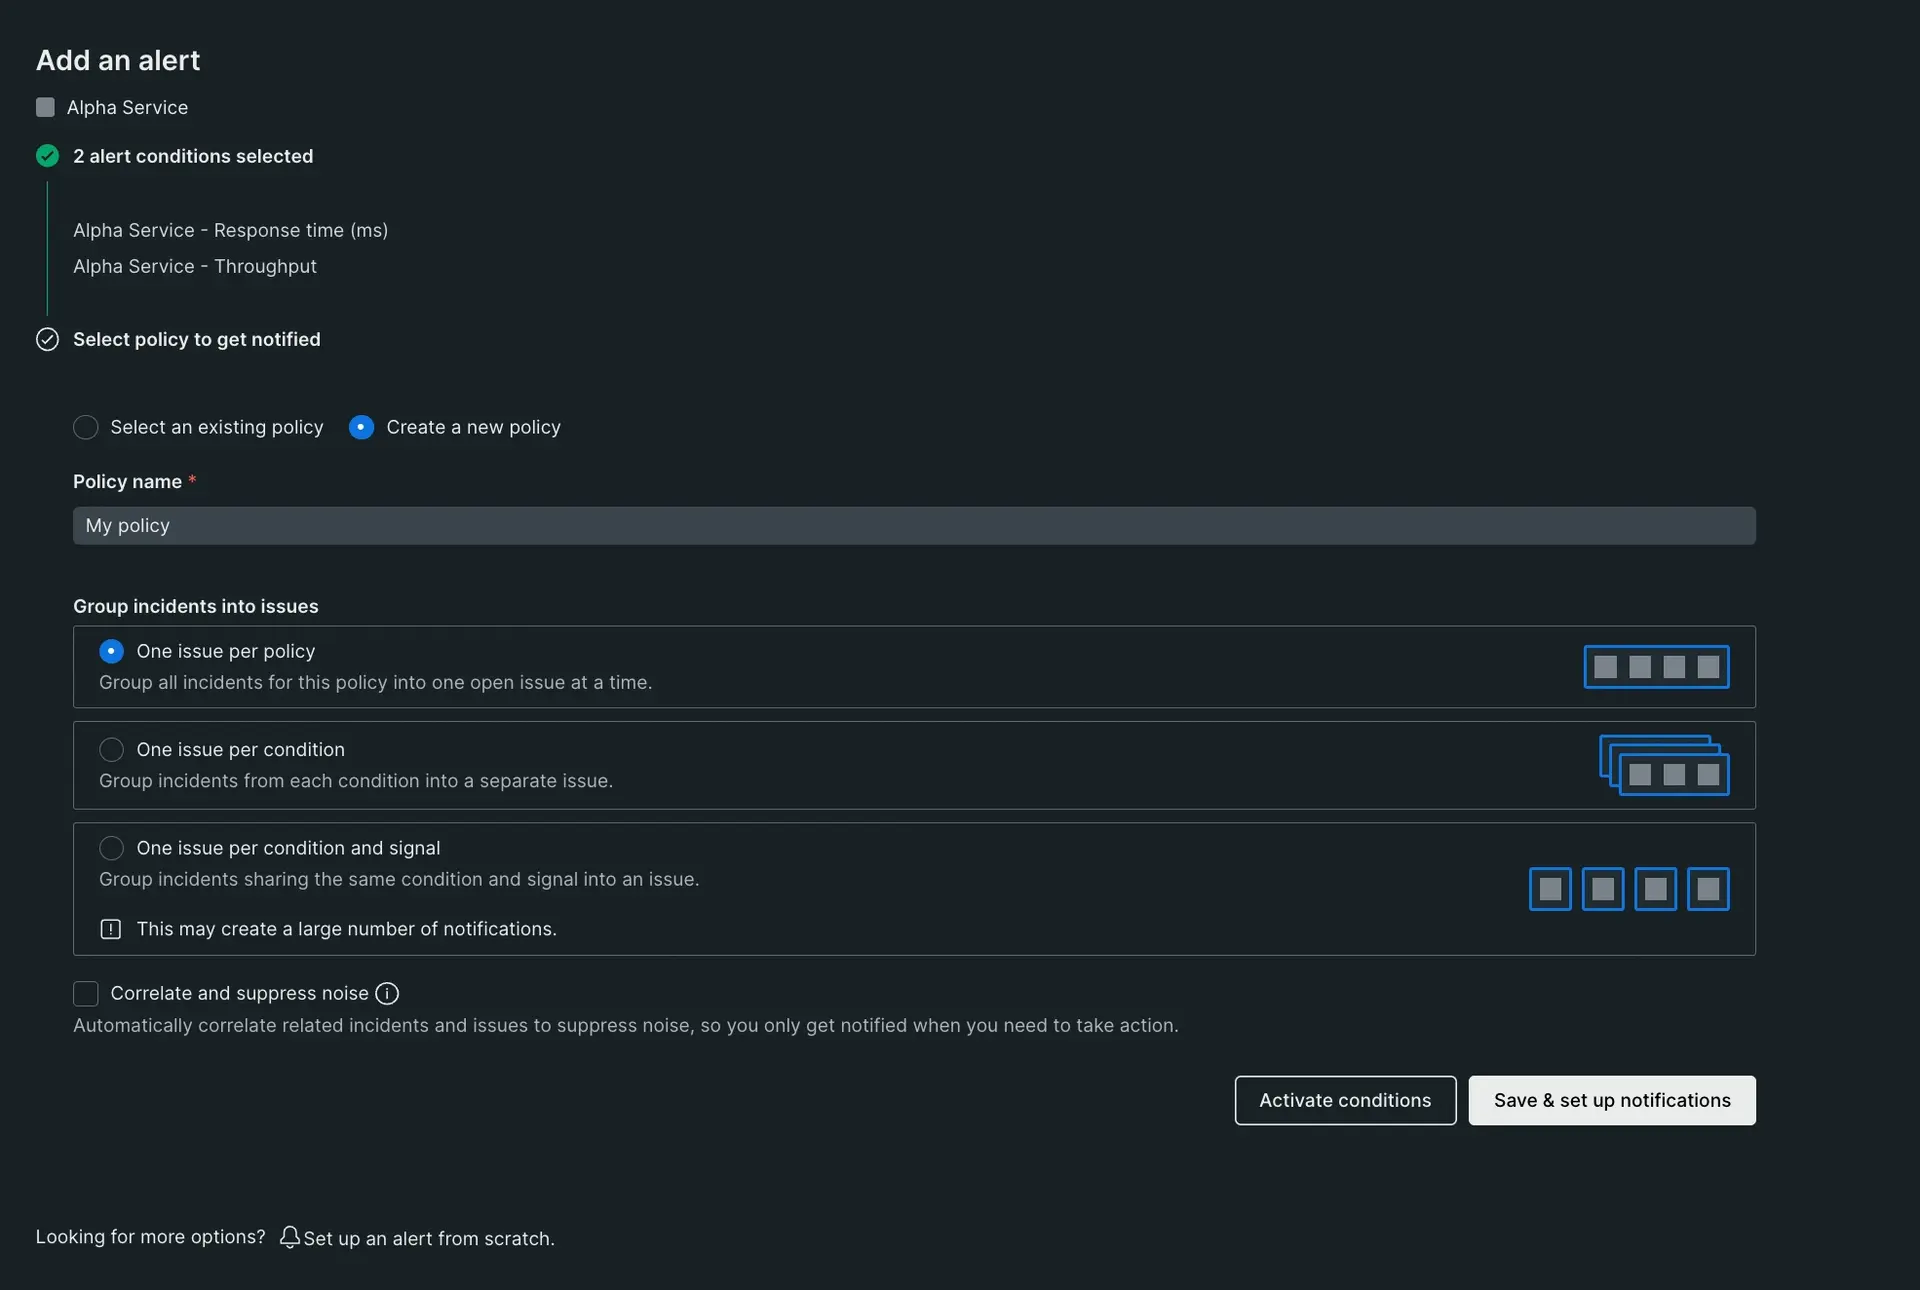The height and width of the screenshot is (1290, 1920).
Task: Click the Automatically correlate related incidents description
Action: (x=626, y=1025)
